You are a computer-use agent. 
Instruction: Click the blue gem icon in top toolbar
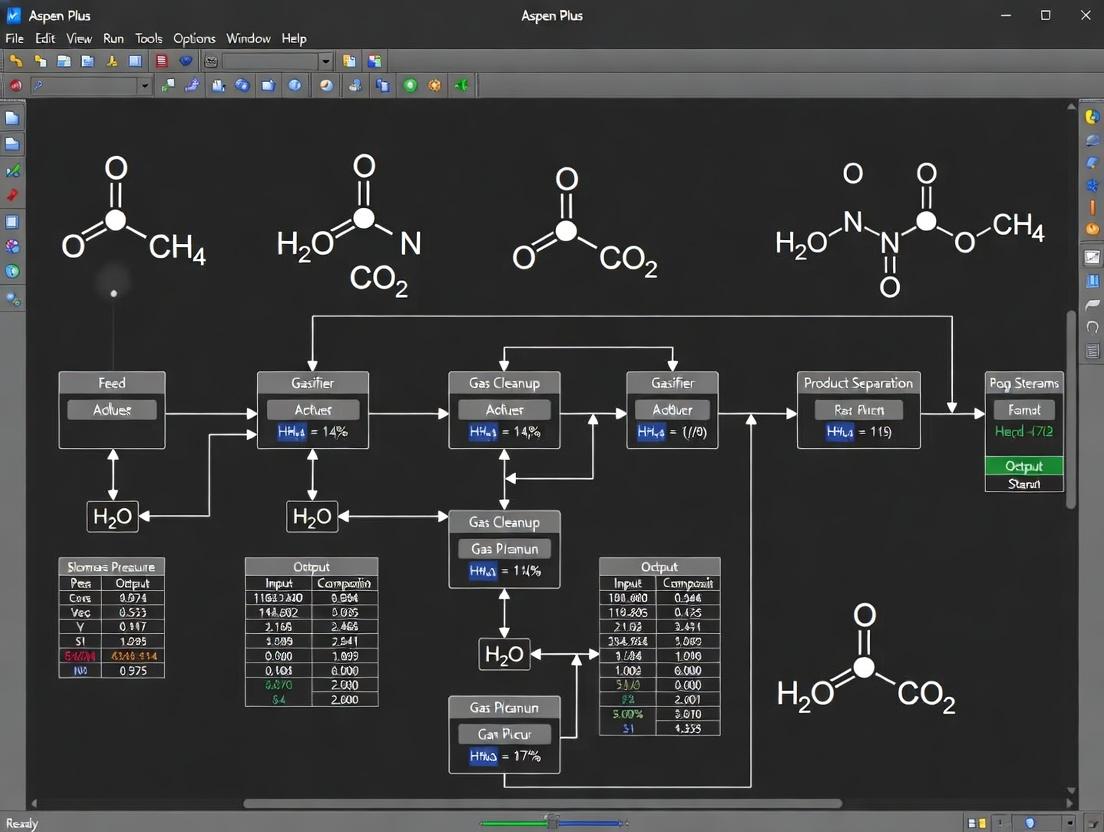(x=186, y=61)
